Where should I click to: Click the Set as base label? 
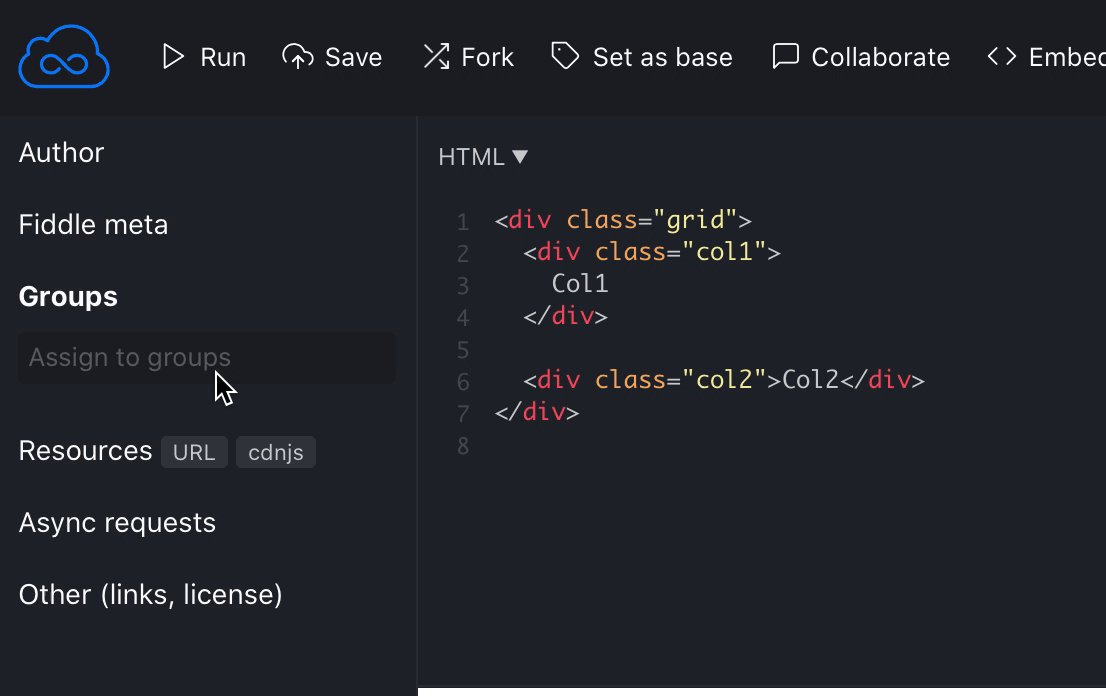pos(662,57)
